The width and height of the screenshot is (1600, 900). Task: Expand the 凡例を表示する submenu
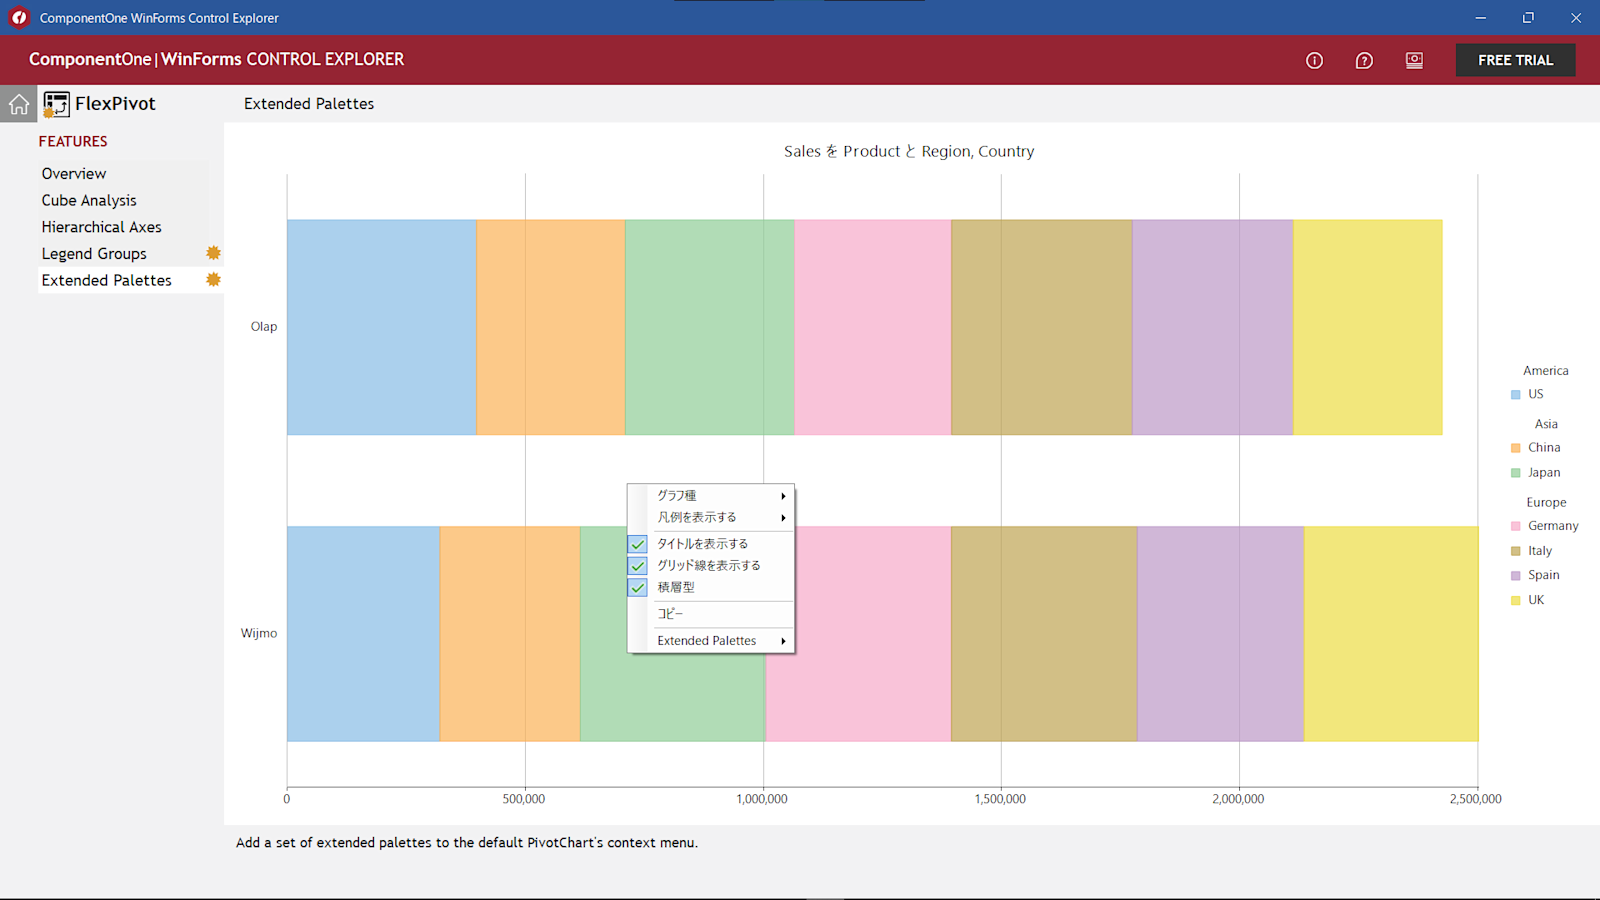click(711, 518)
